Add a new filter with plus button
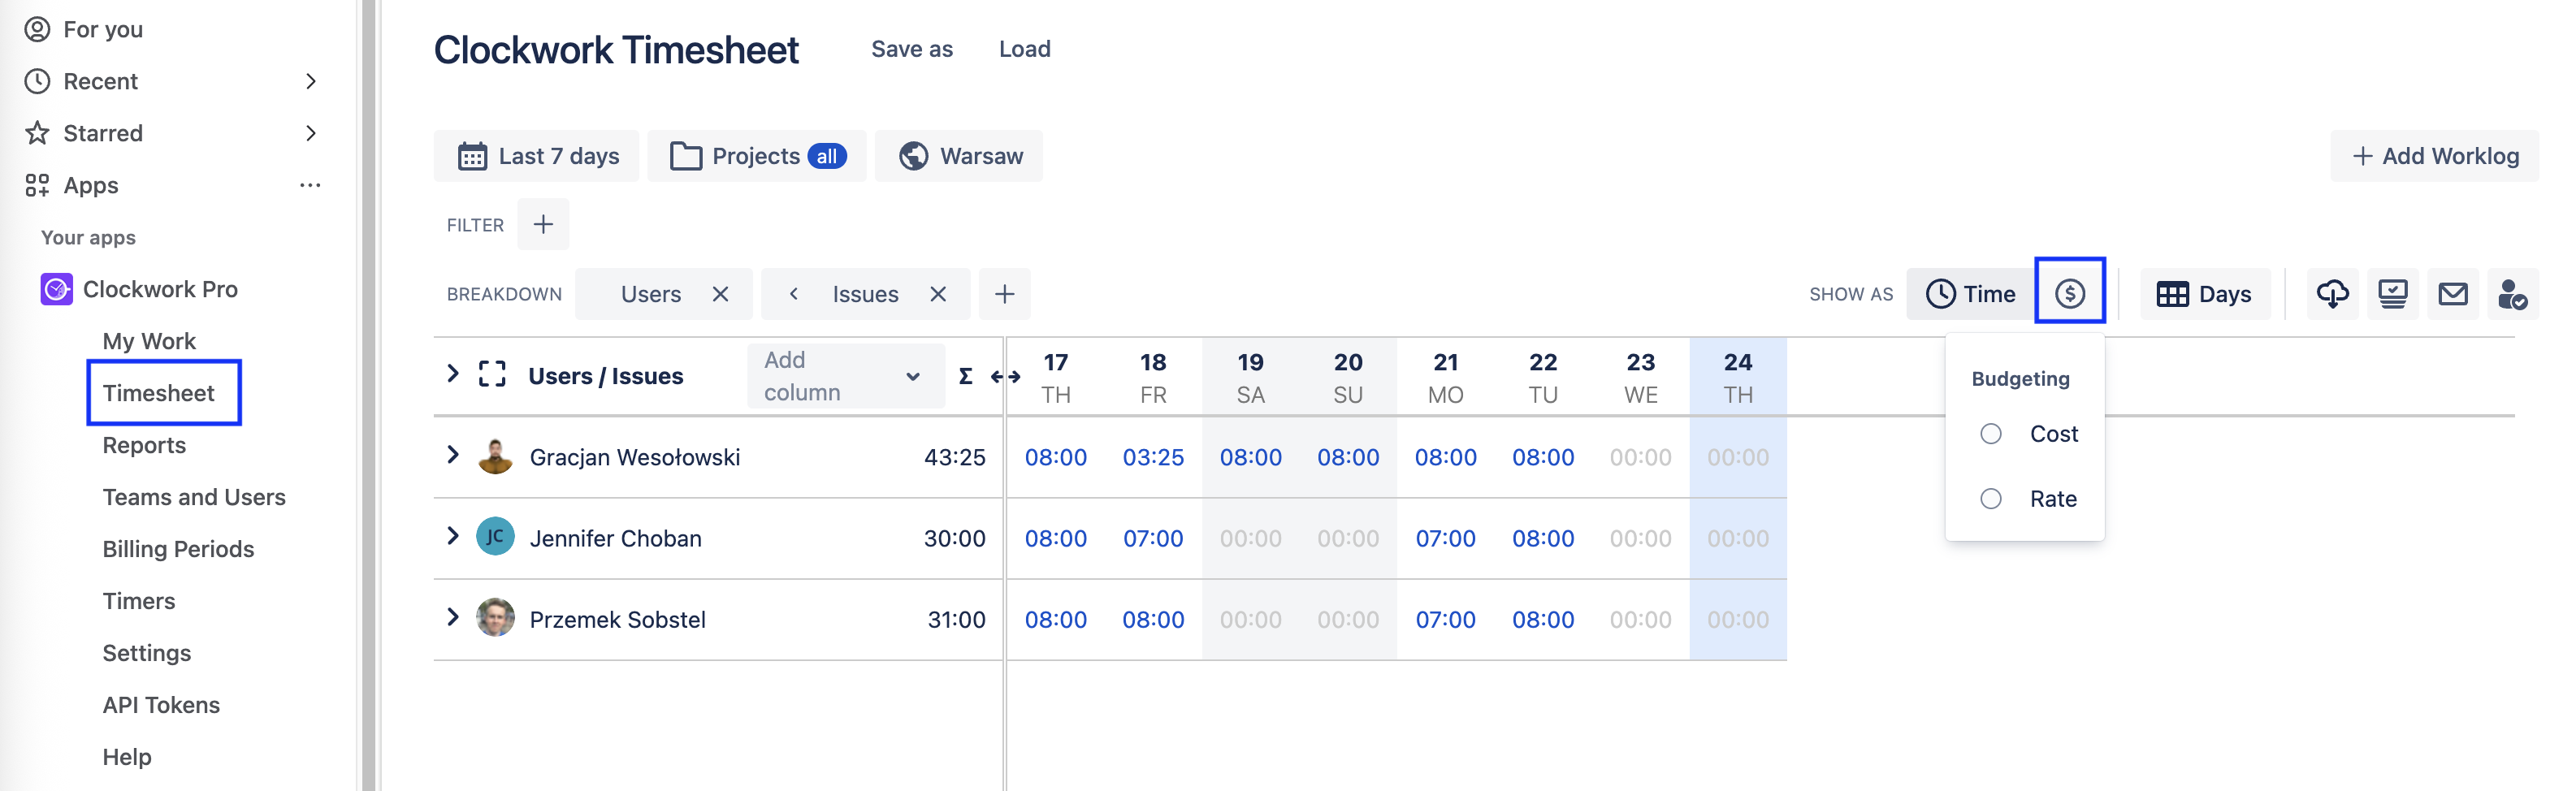This screenshot has height=791, width=2576. [x=543, y=224]
